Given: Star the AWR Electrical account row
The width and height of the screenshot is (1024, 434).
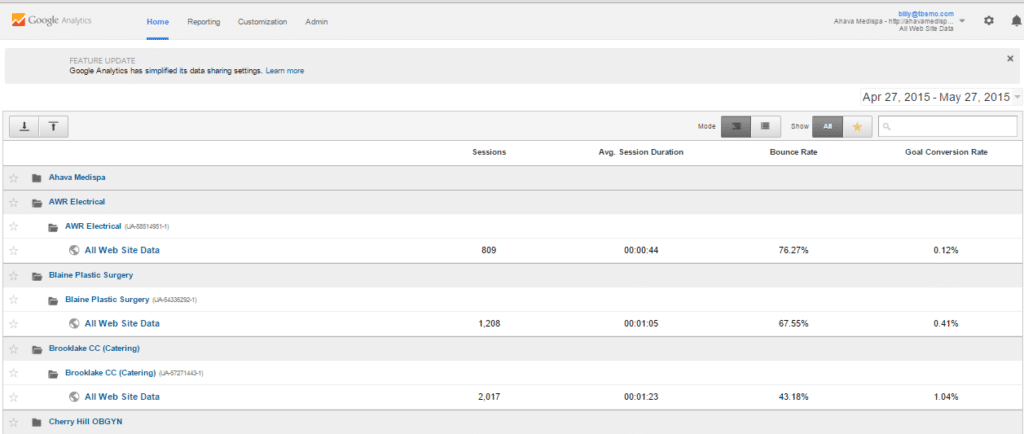Looking at the screenshot, I should tap(14, 202).
